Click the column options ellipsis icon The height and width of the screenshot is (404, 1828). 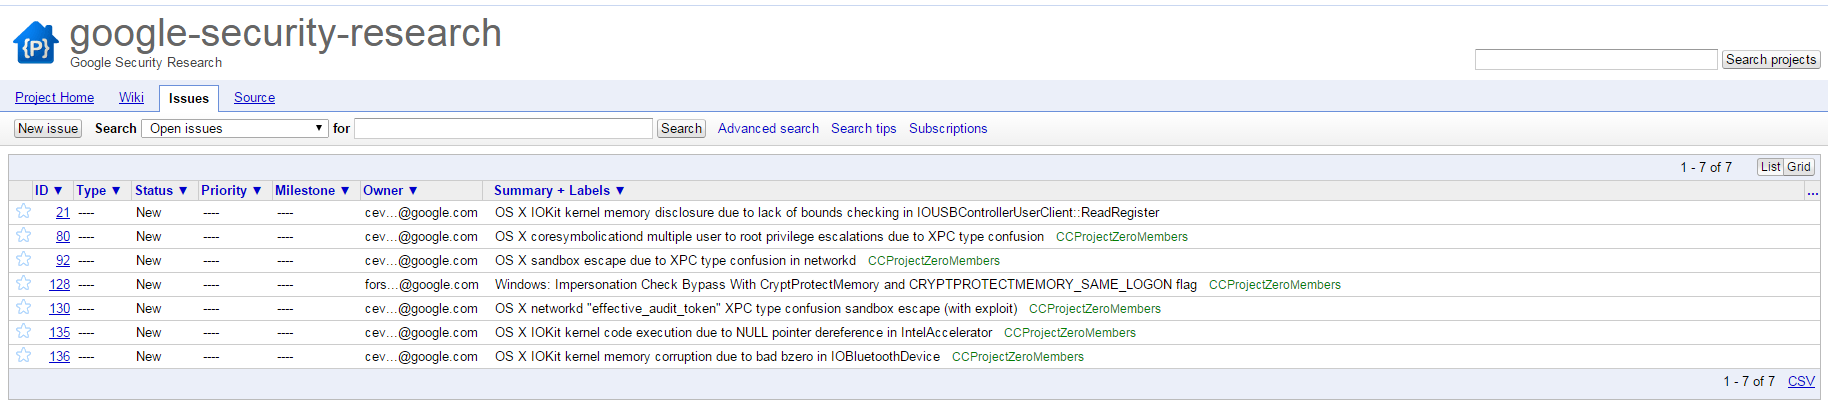[x=1812, y=191]
